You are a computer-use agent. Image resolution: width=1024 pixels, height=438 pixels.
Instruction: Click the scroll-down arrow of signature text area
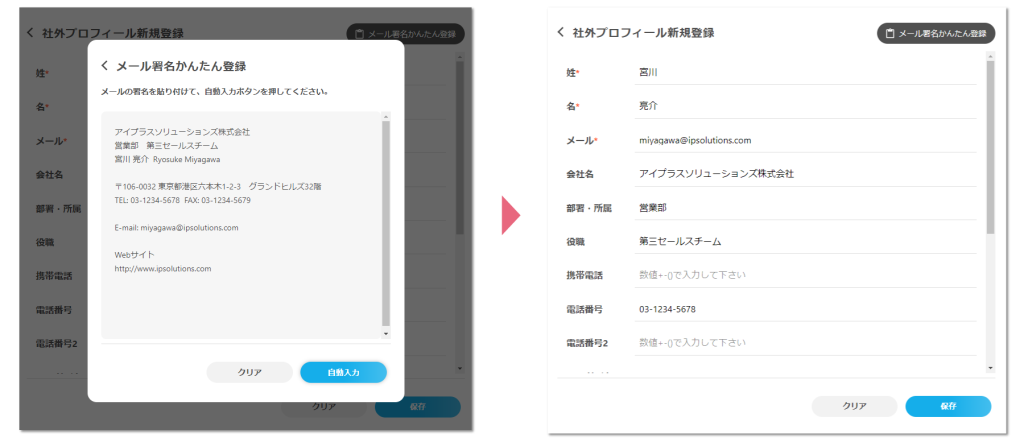(x=386, y=334)
